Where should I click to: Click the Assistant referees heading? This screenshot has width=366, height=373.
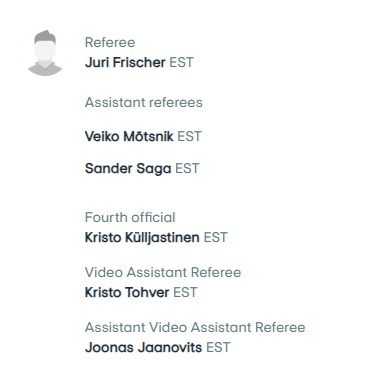144,102
